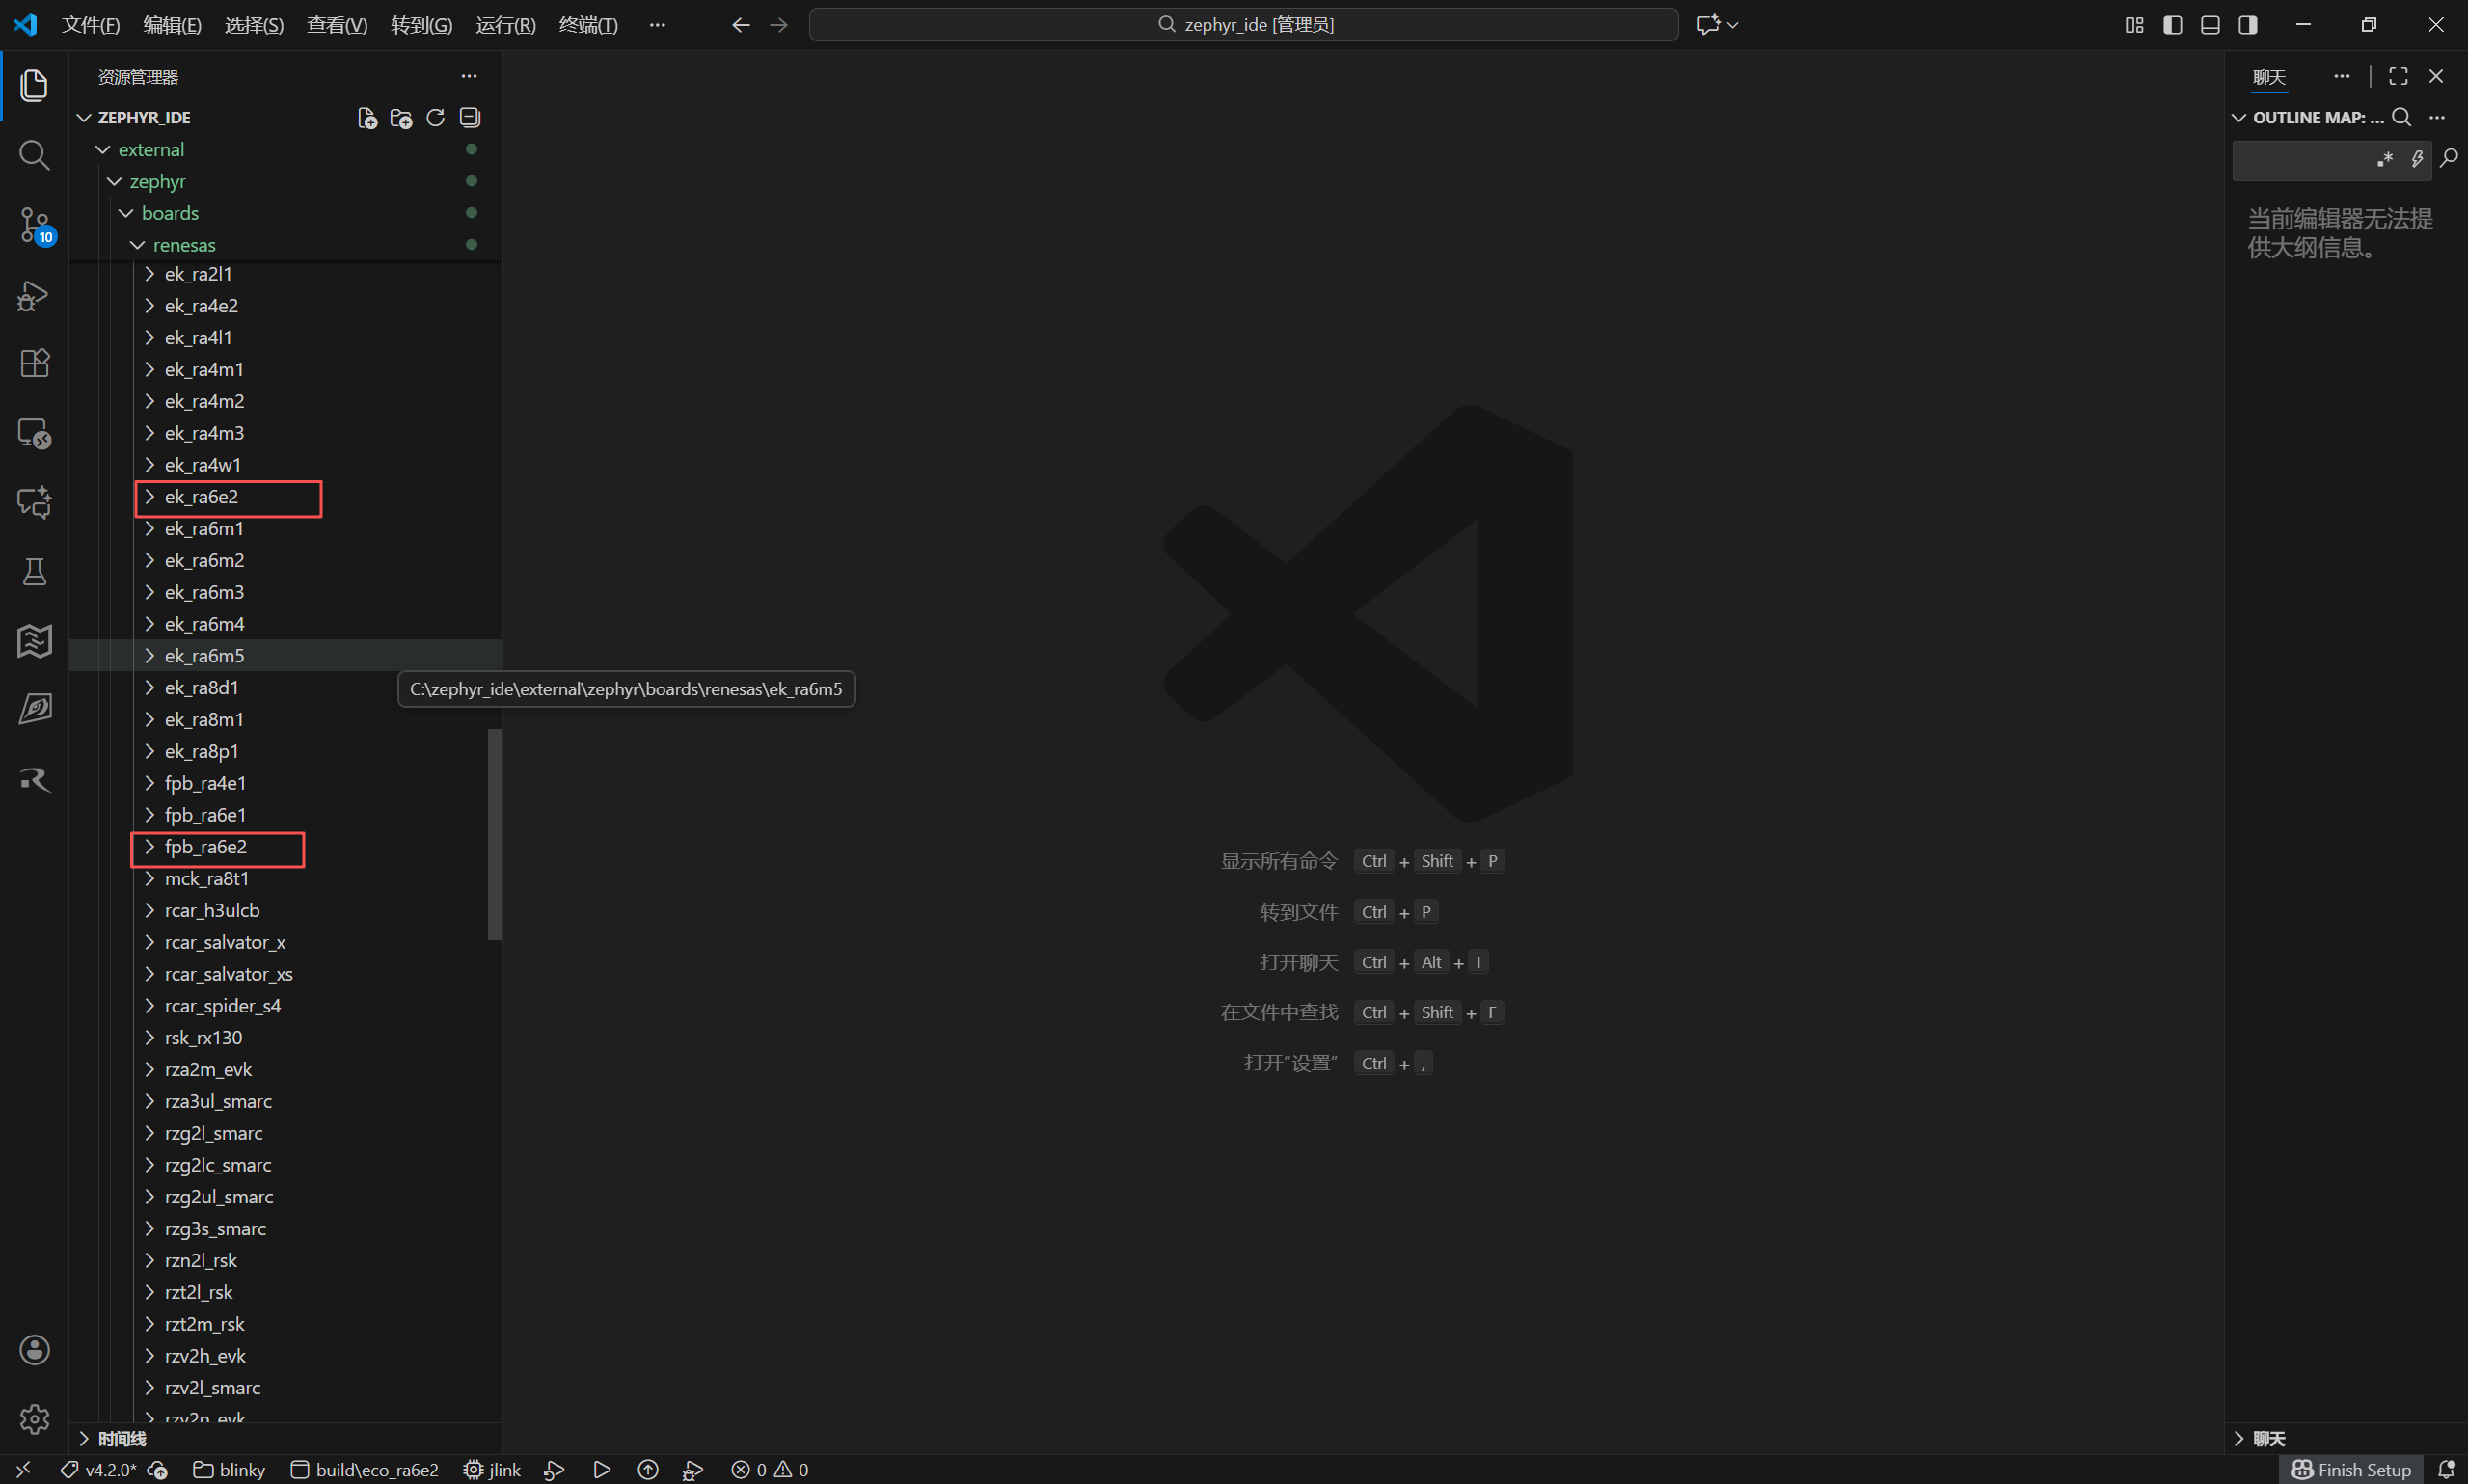This screenshot has width=2468, height=1484.
Task: Open Source Control view with 10 badge
Action: [x=36, y=225]
